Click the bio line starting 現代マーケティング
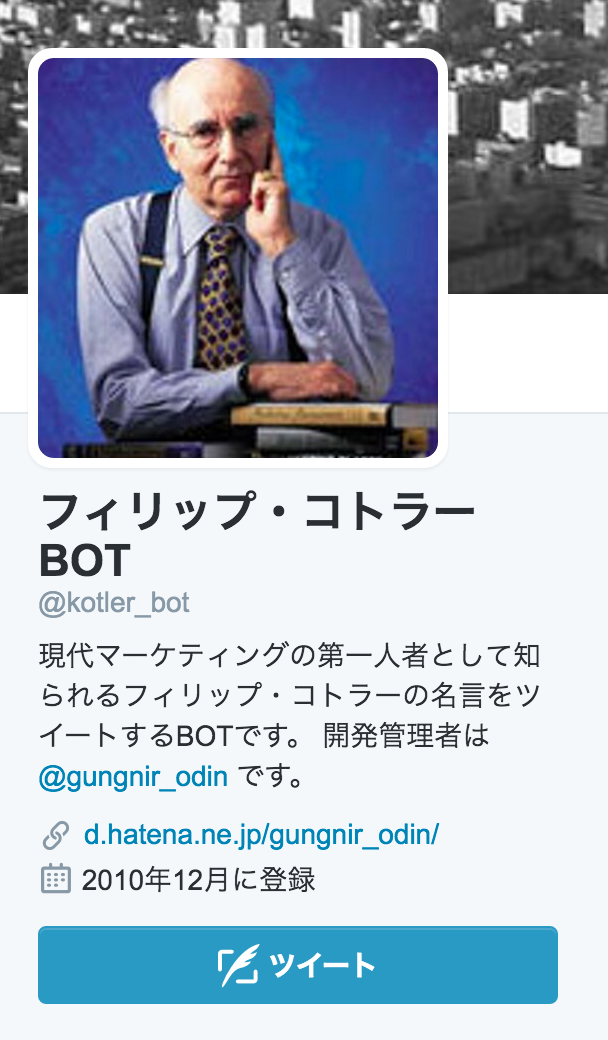This screenshot has height=1040, width=608. (289, 656)
